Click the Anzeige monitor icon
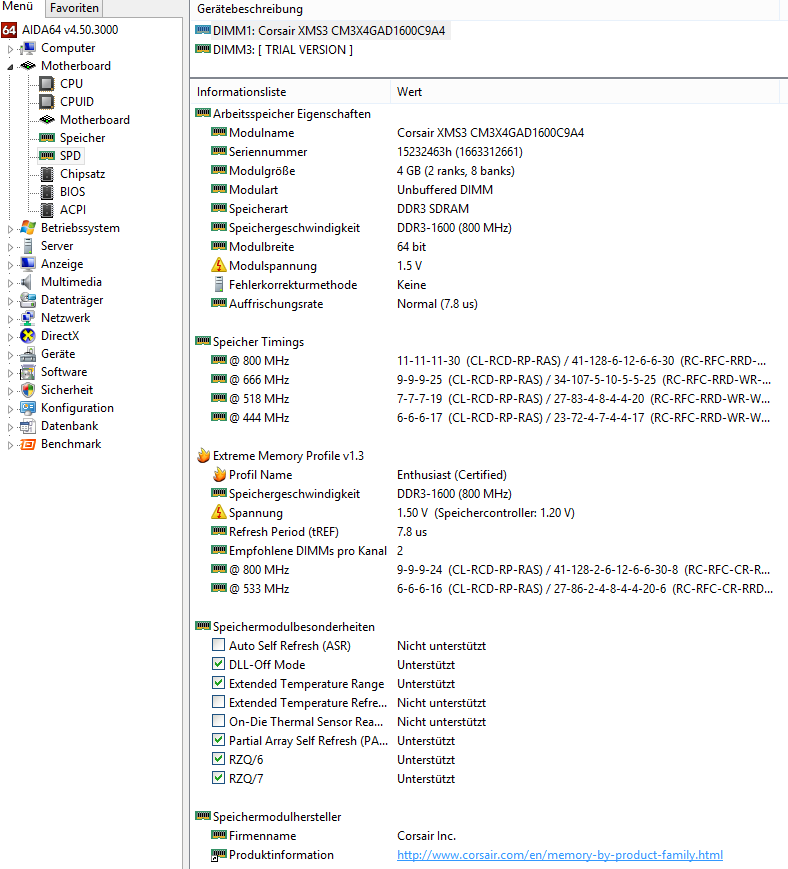 (x=28, y=264)
